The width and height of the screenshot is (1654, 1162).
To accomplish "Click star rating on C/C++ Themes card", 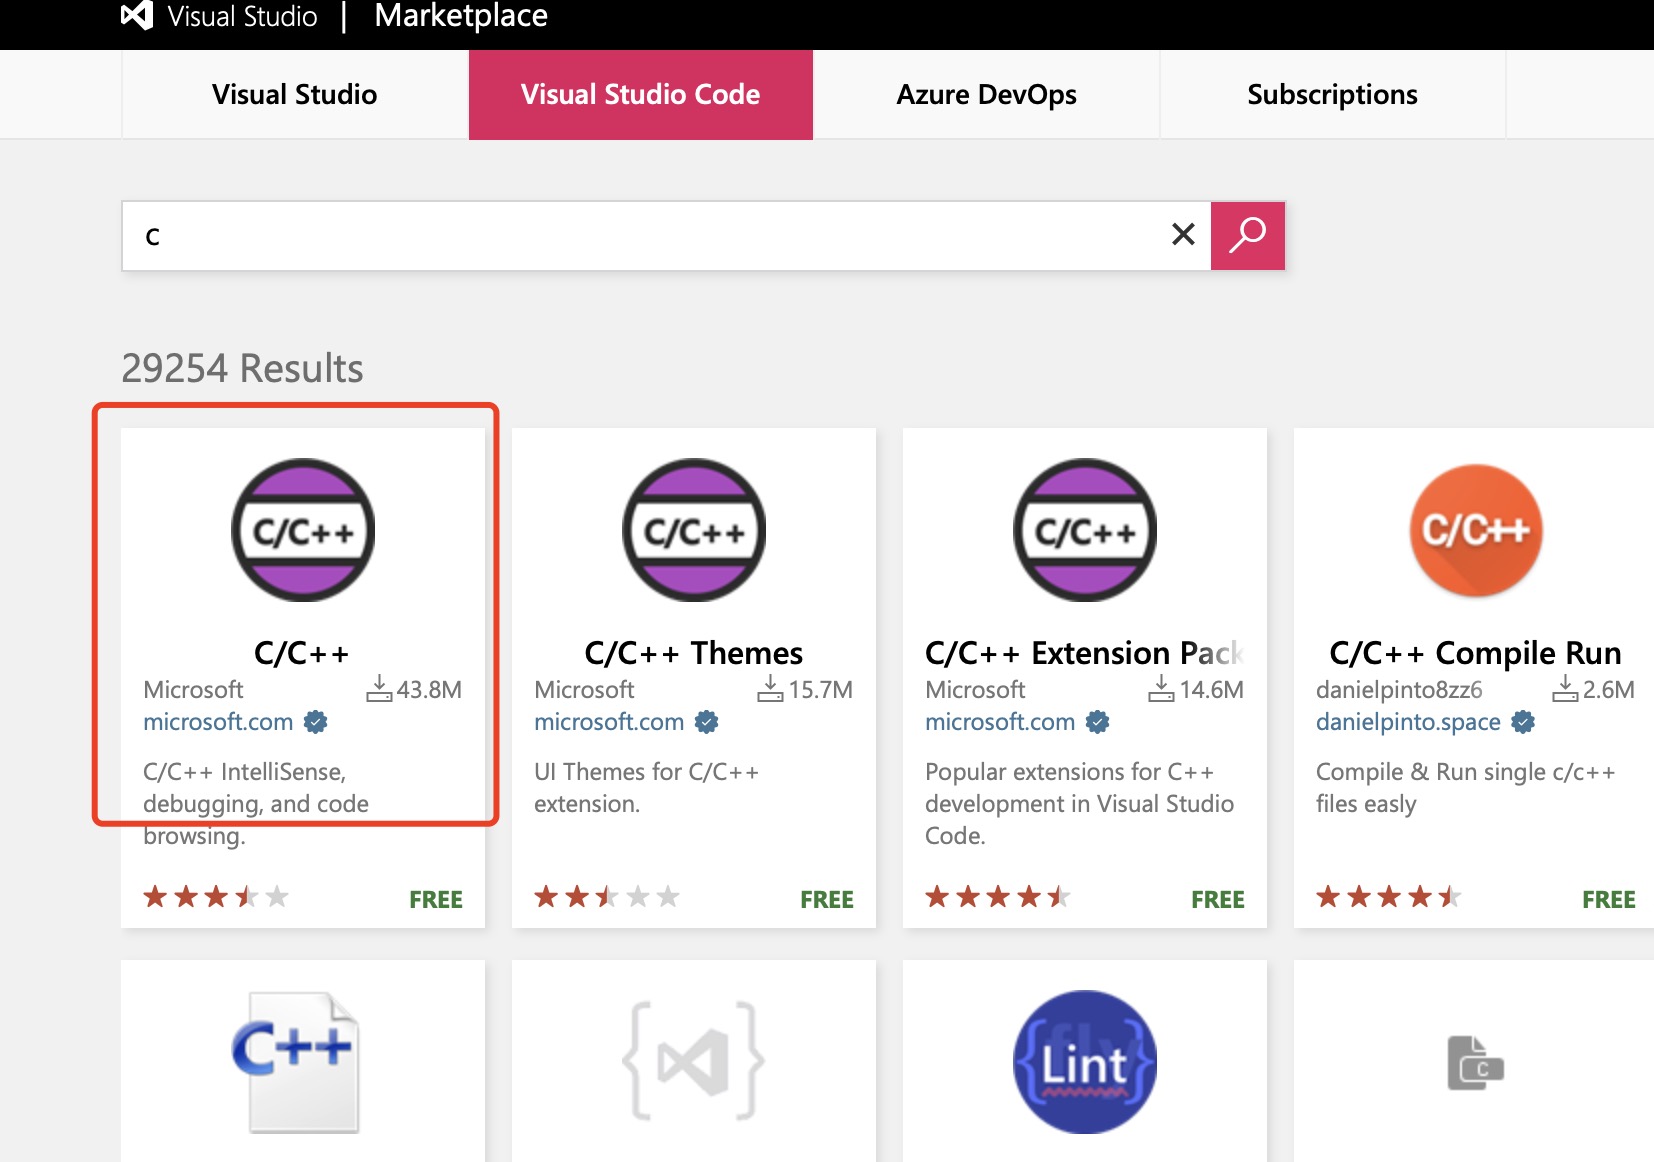I will coord(607,897).
